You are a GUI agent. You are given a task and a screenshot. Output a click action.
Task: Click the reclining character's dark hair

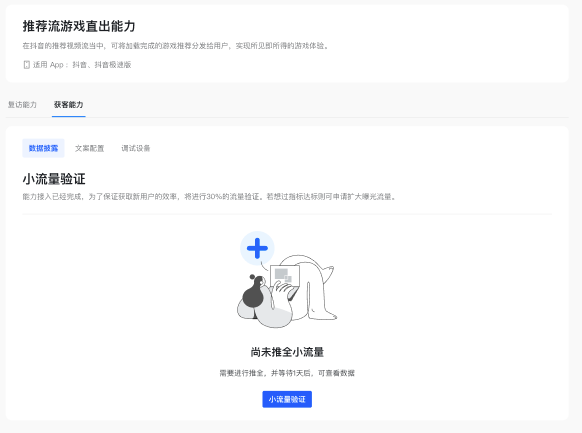[253, 292]
